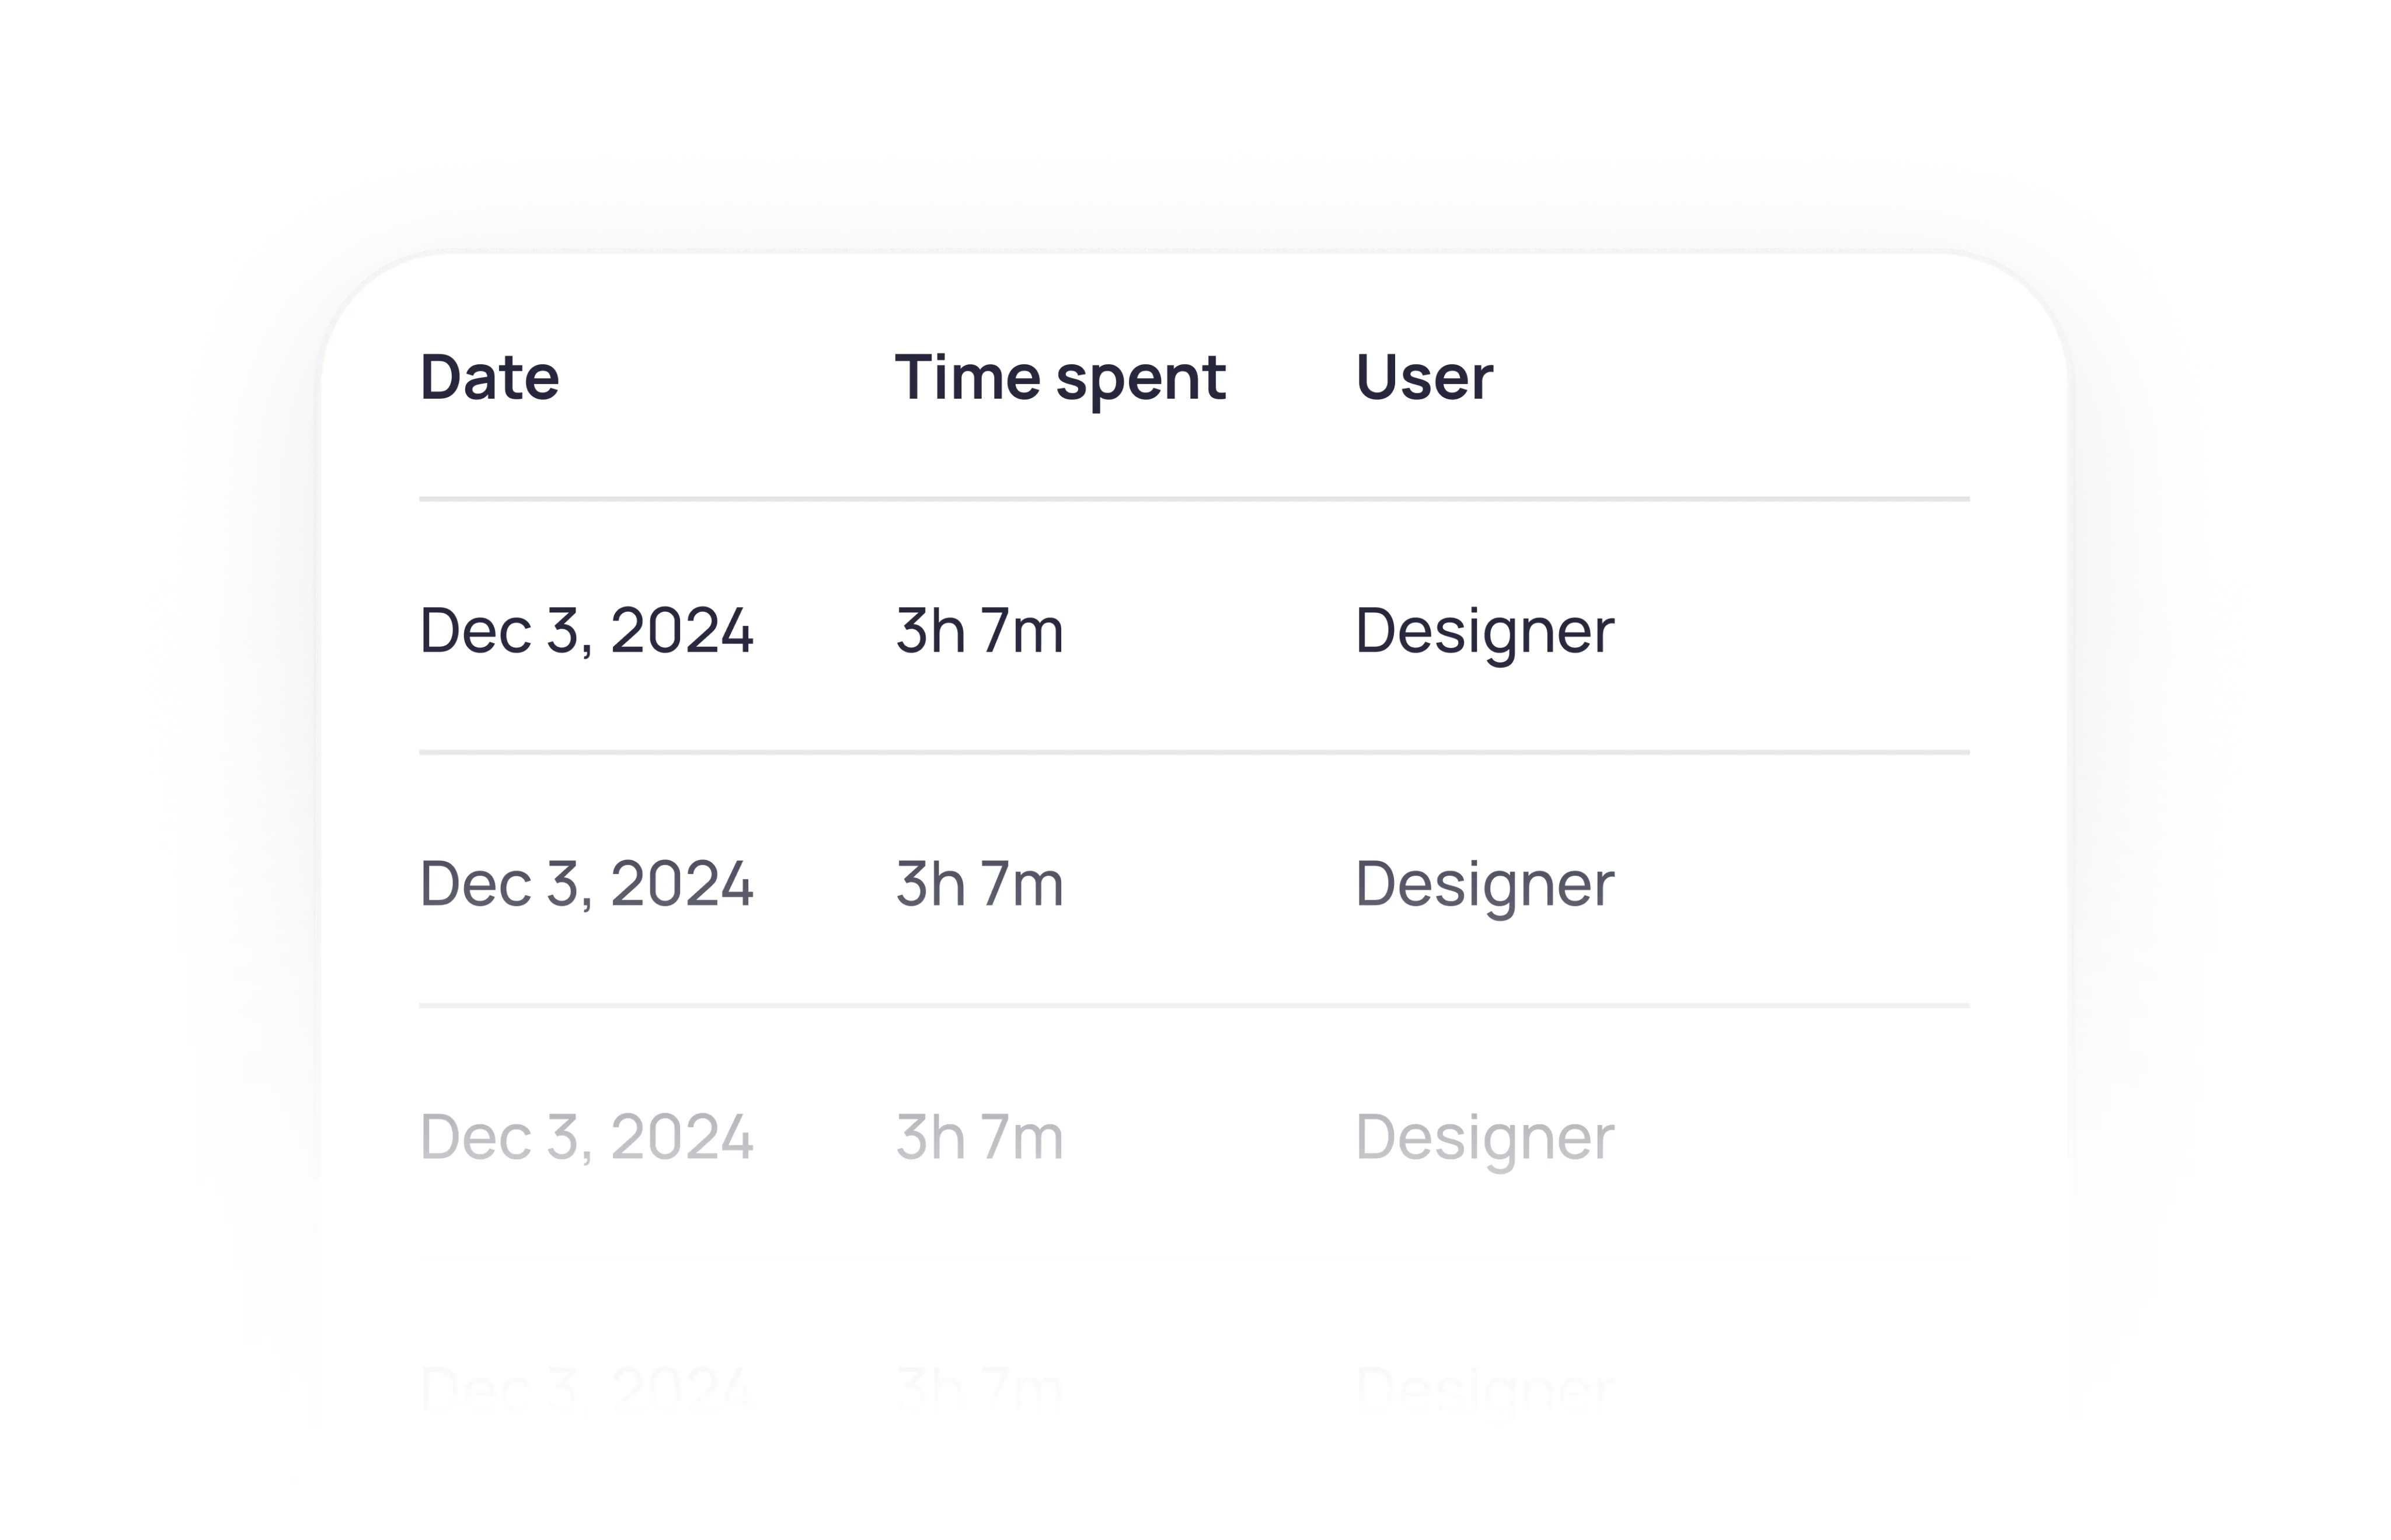Viewport: 2391px width, 1540px height.
Task: Select the User column header
Action: tap(1423, 377)
